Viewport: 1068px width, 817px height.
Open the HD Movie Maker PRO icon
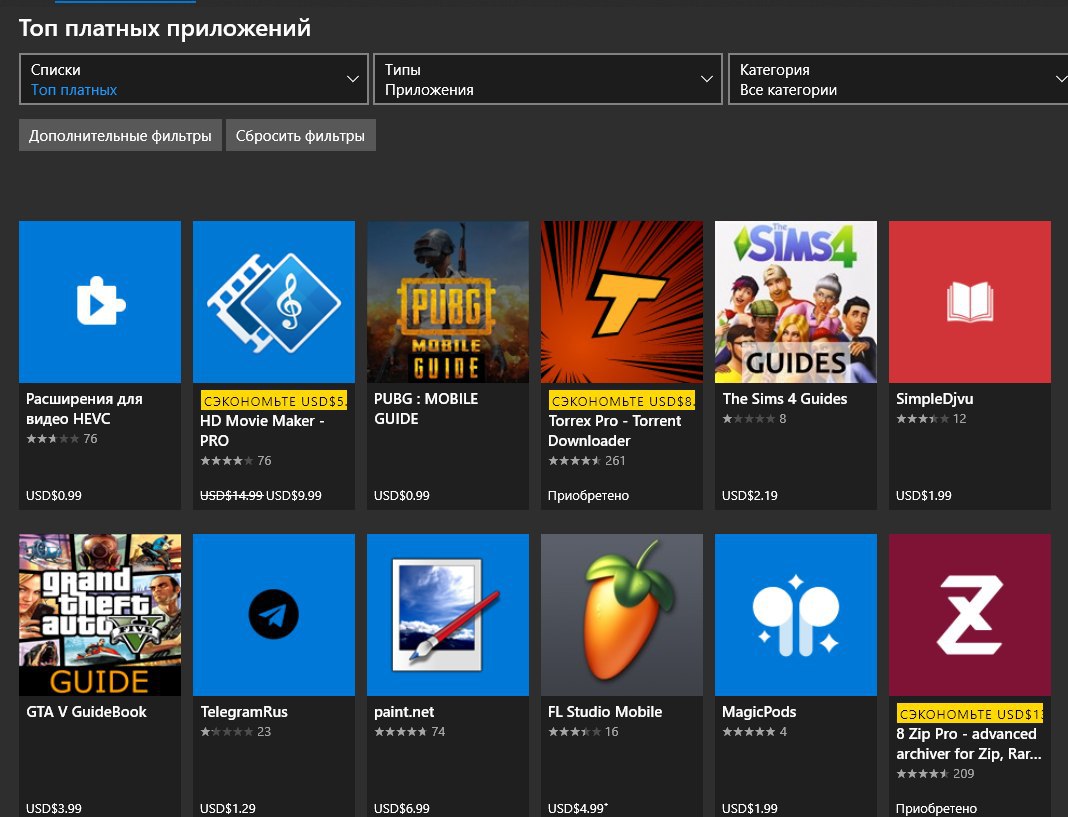pyautogui.click(x=274, y=302)
